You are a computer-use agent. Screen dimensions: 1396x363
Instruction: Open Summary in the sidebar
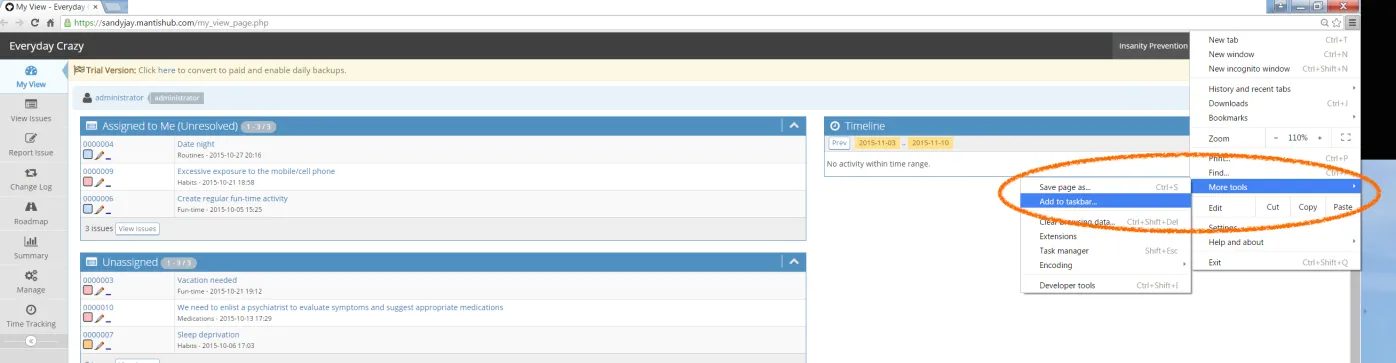point(31,247)
